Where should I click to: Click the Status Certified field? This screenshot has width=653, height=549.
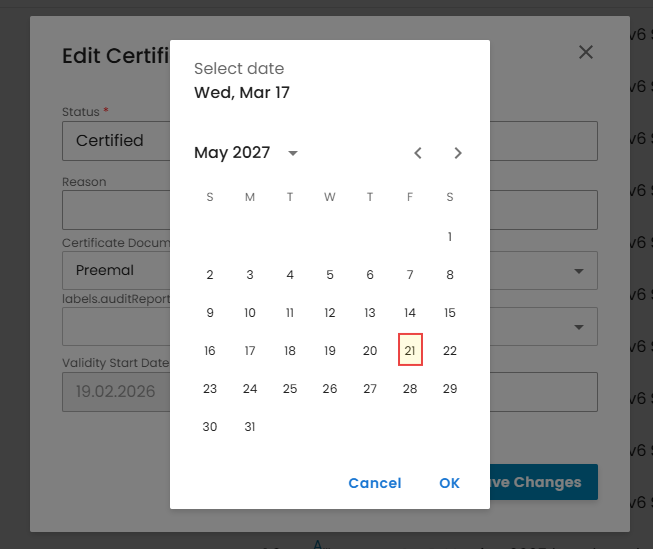pos(115,141)
